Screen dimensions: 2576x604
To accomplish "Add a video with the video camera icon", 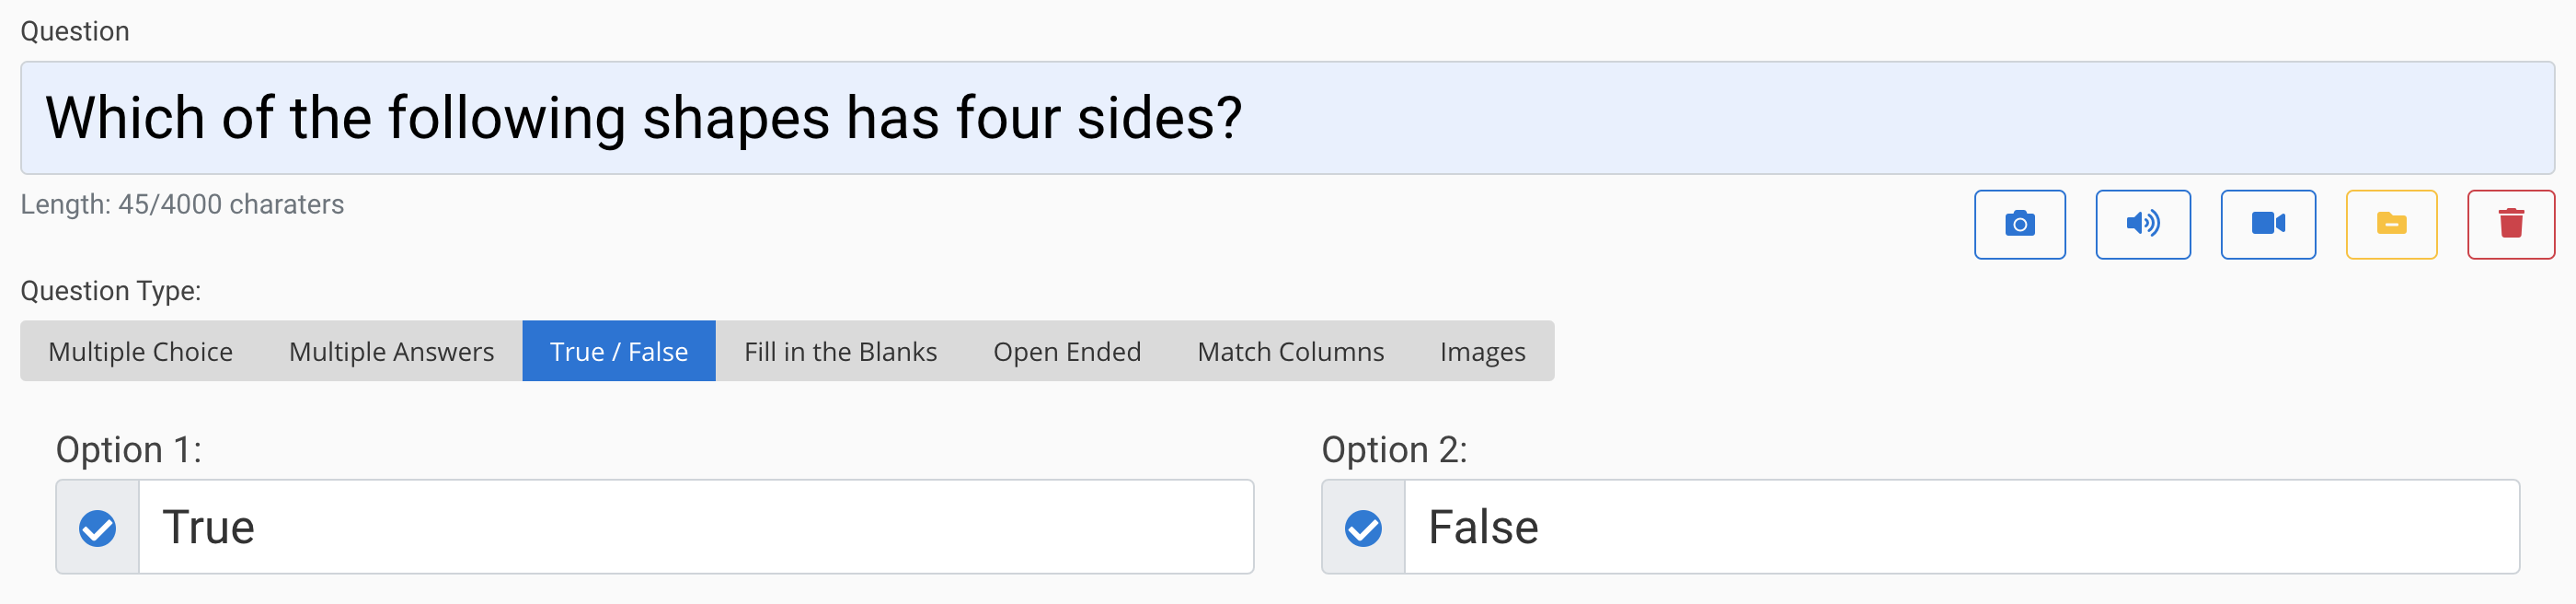I will point(2267,224).
